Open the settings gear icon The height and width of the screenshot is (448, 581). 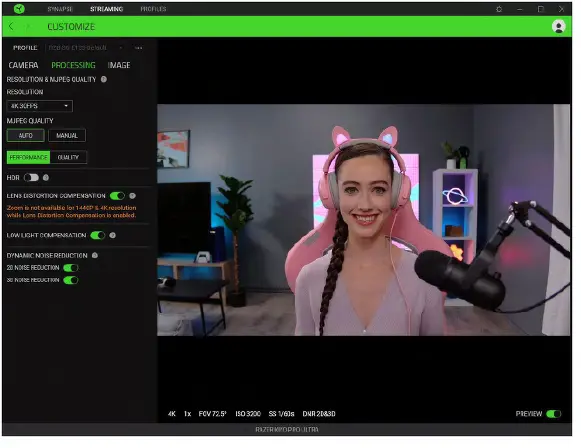tap(499, 9)
